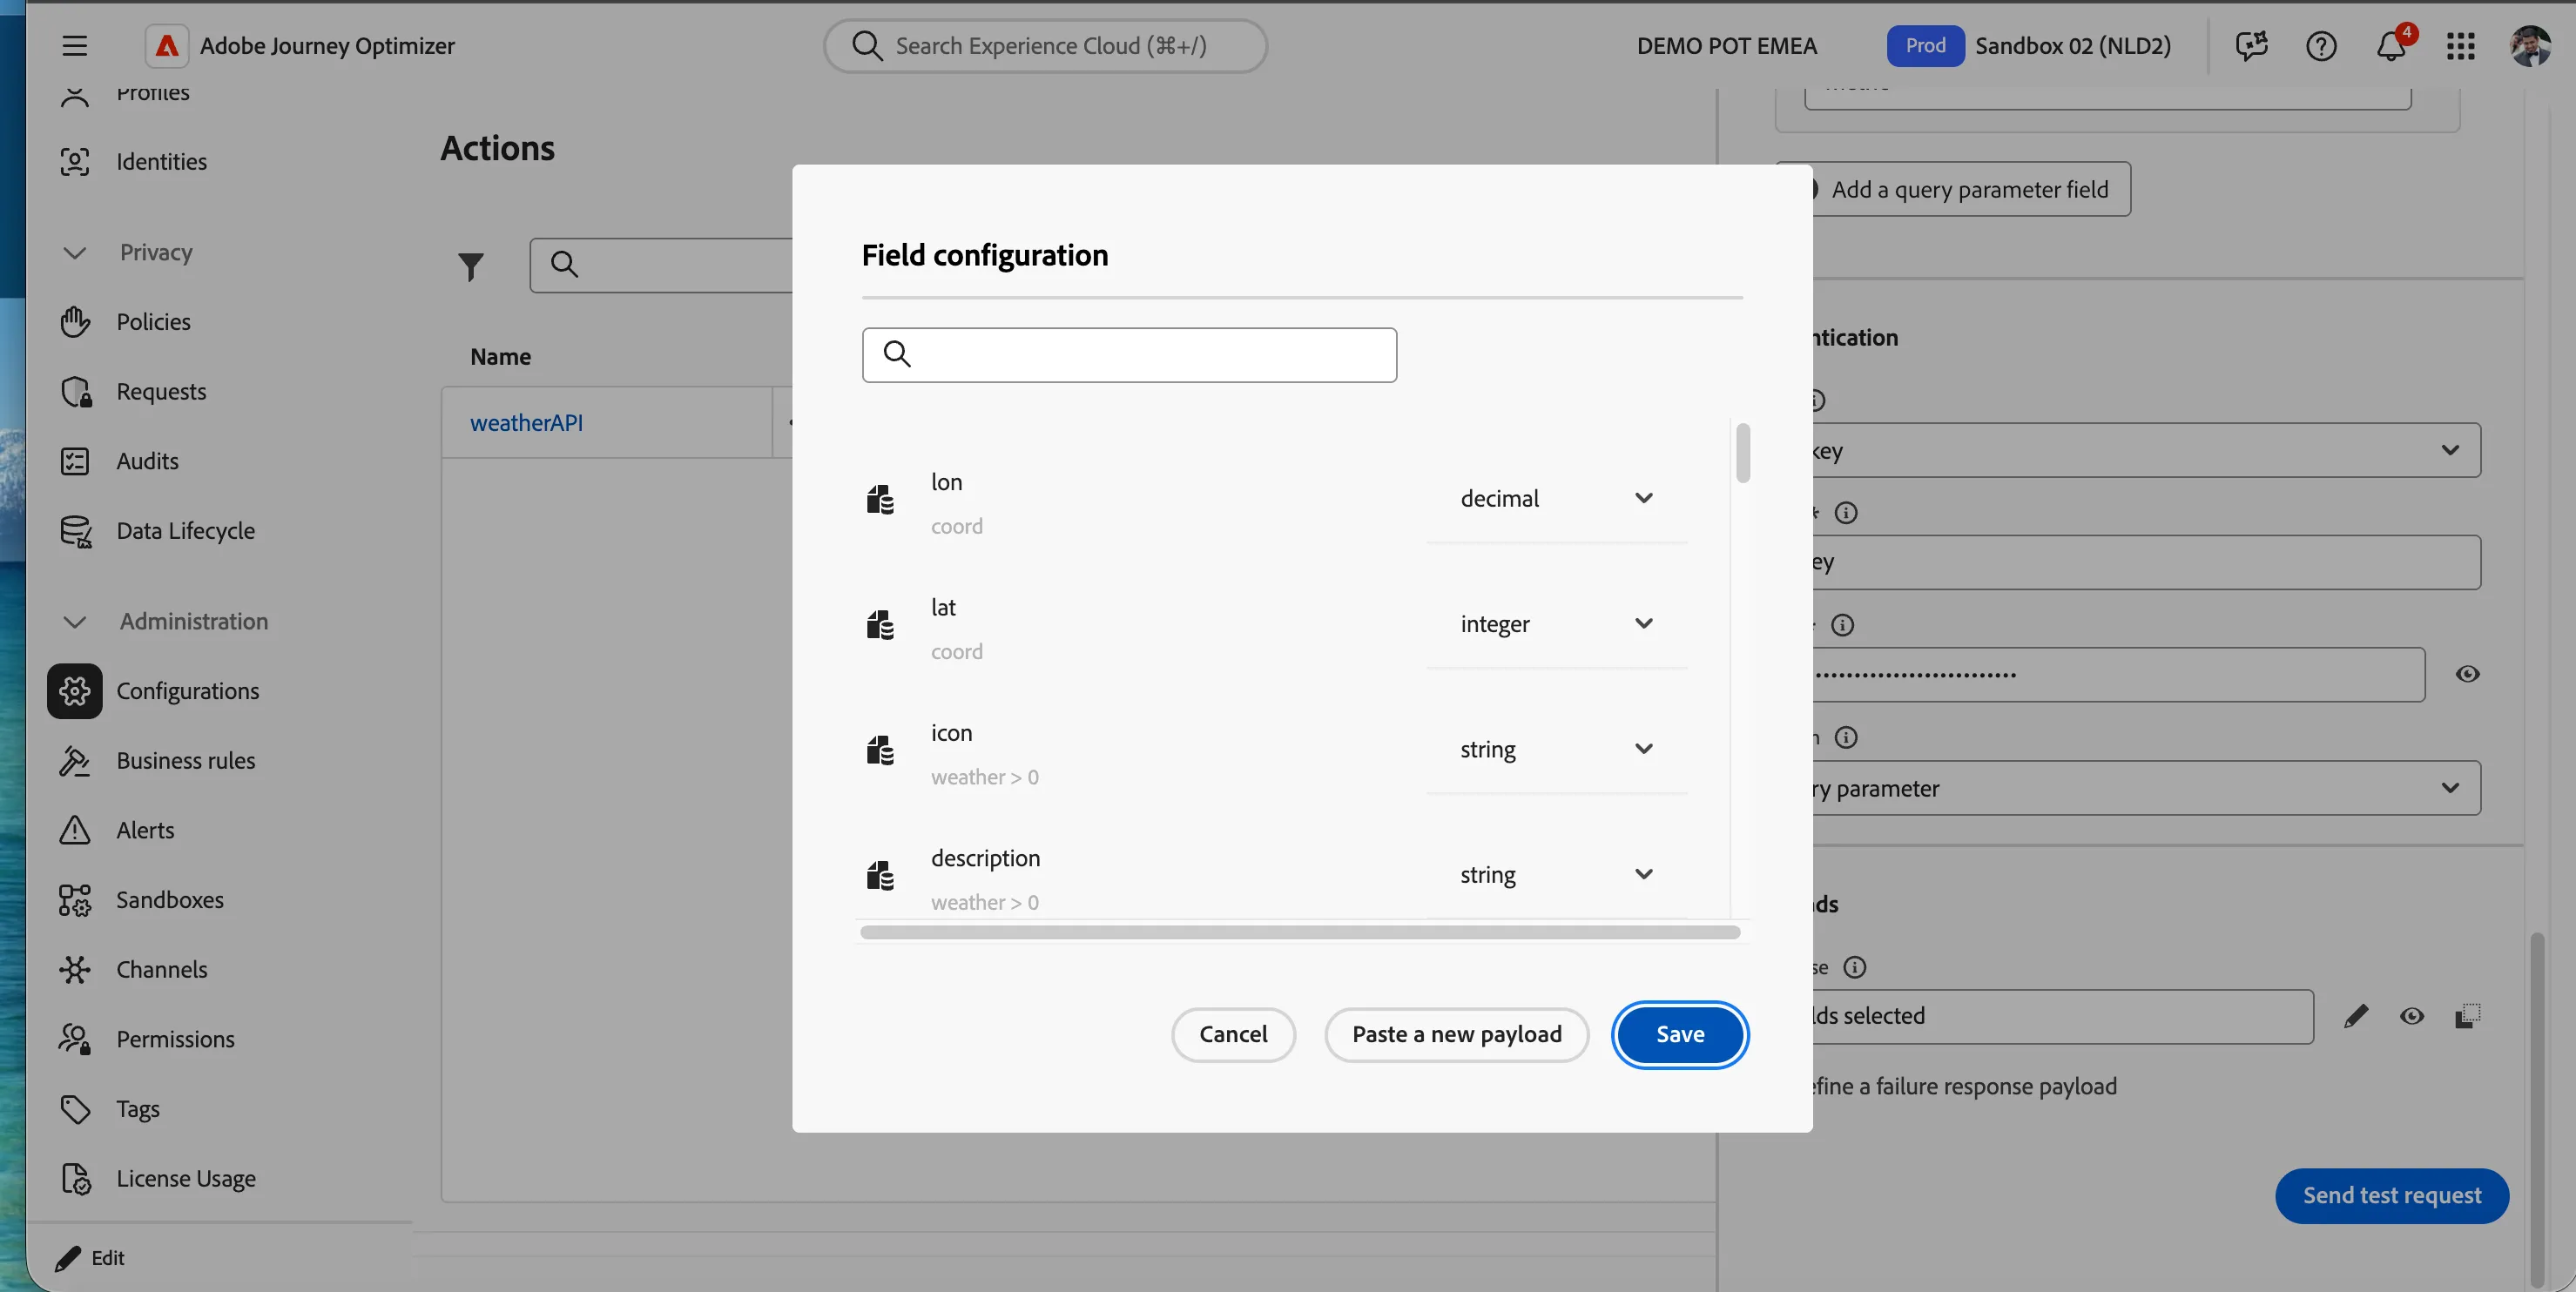Image resolution: width=2576 pixels, height=1292 pixels.
Task: Click the copy payload icon
Action: [x=2467, y=1017]
